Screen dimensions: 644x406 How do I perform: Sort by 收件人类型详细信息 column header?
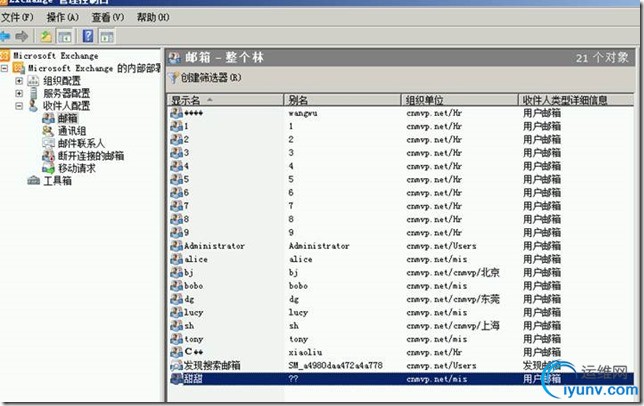[x=576, y=100]
